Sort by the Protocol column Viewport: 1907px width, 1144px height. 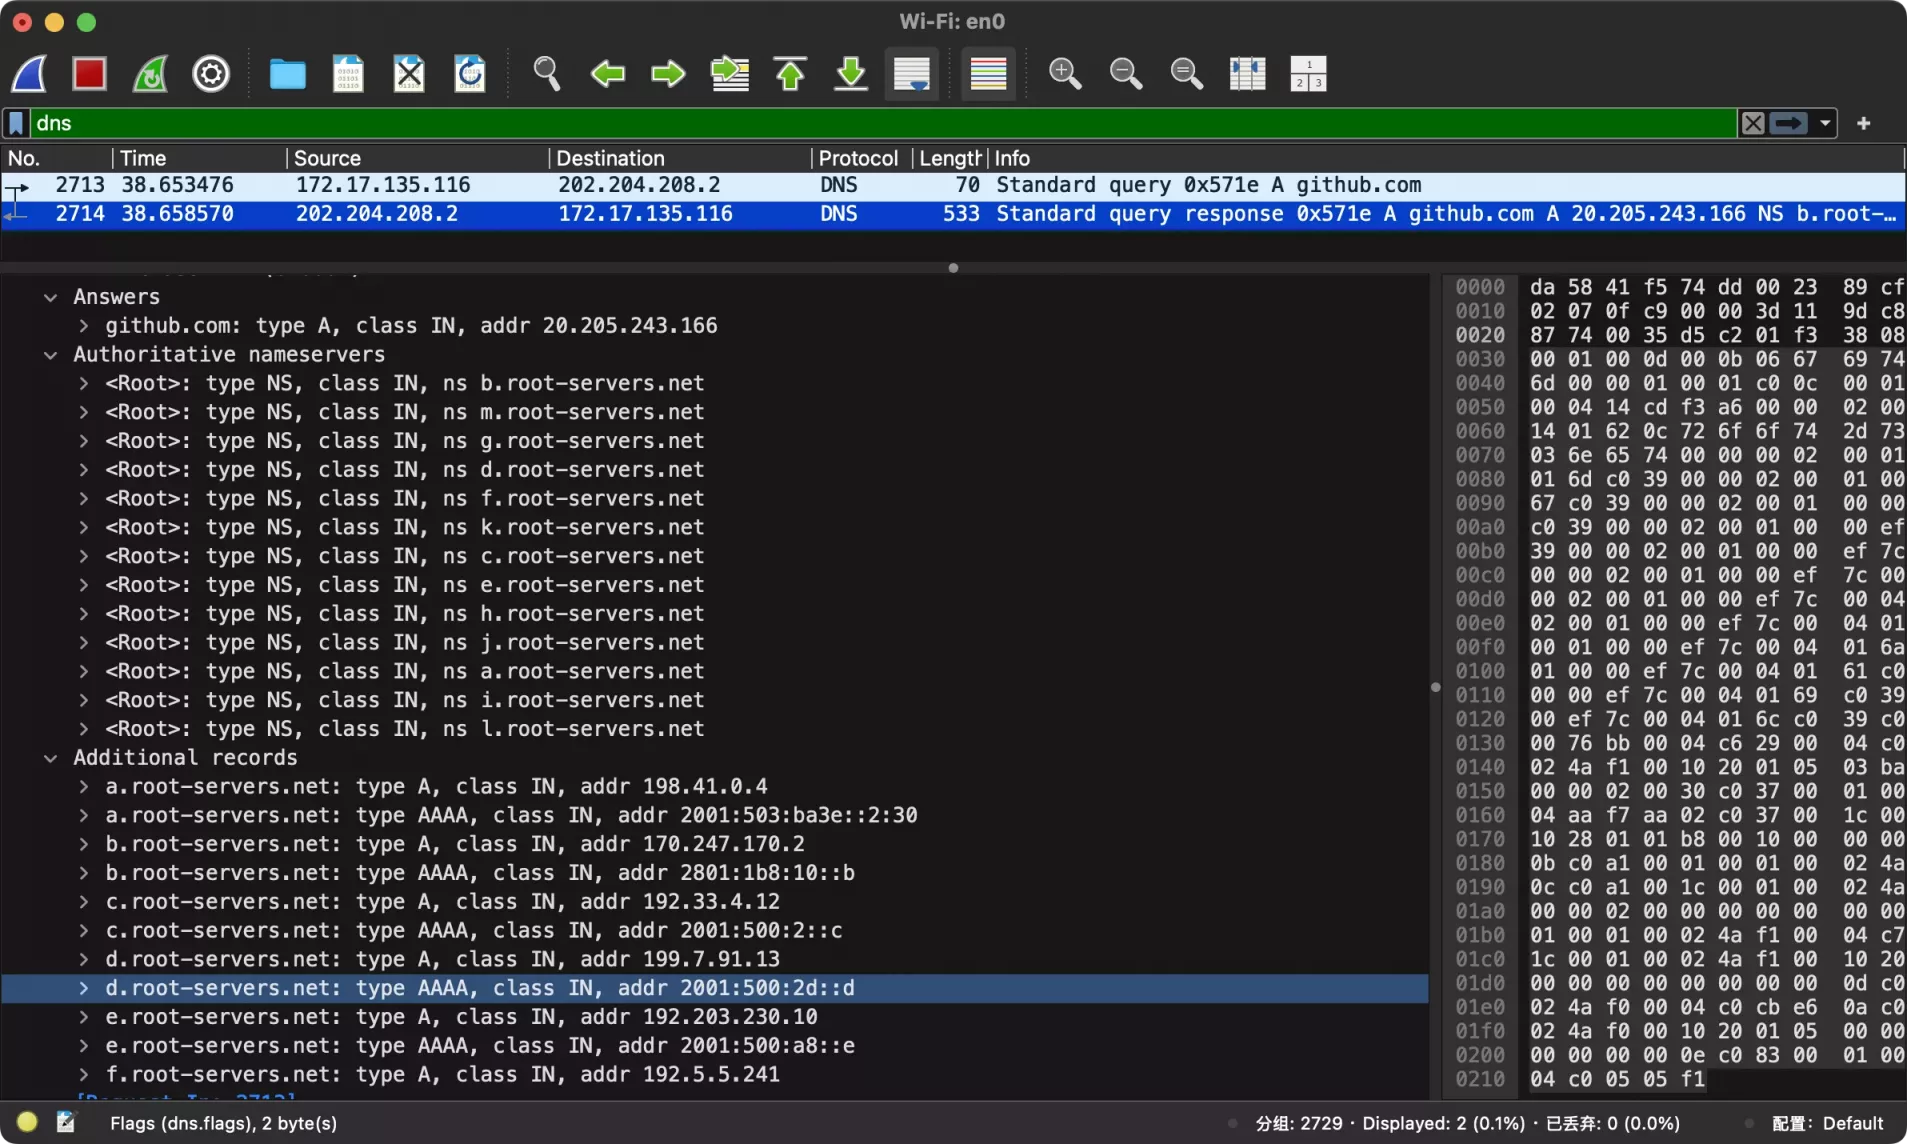point(861,158)
